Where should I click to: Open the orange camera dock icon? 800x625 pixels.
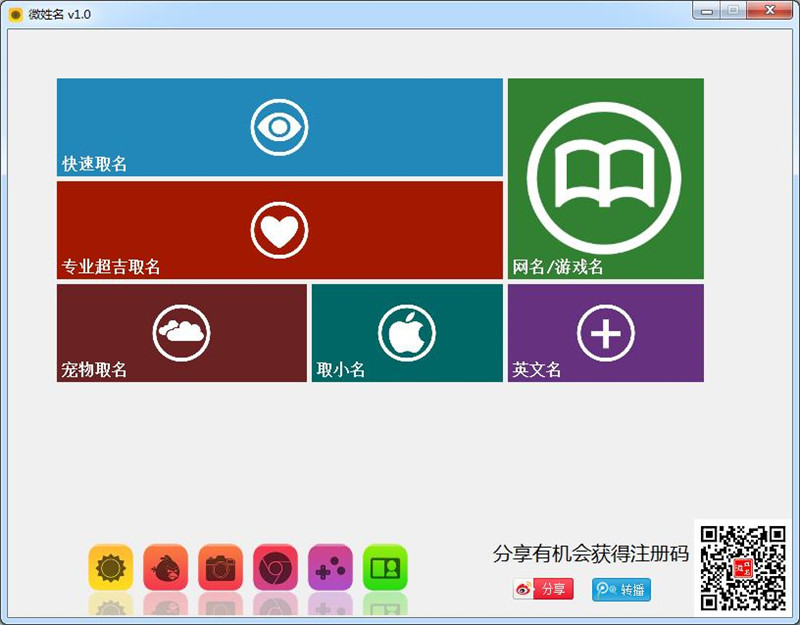pos(220,568)
